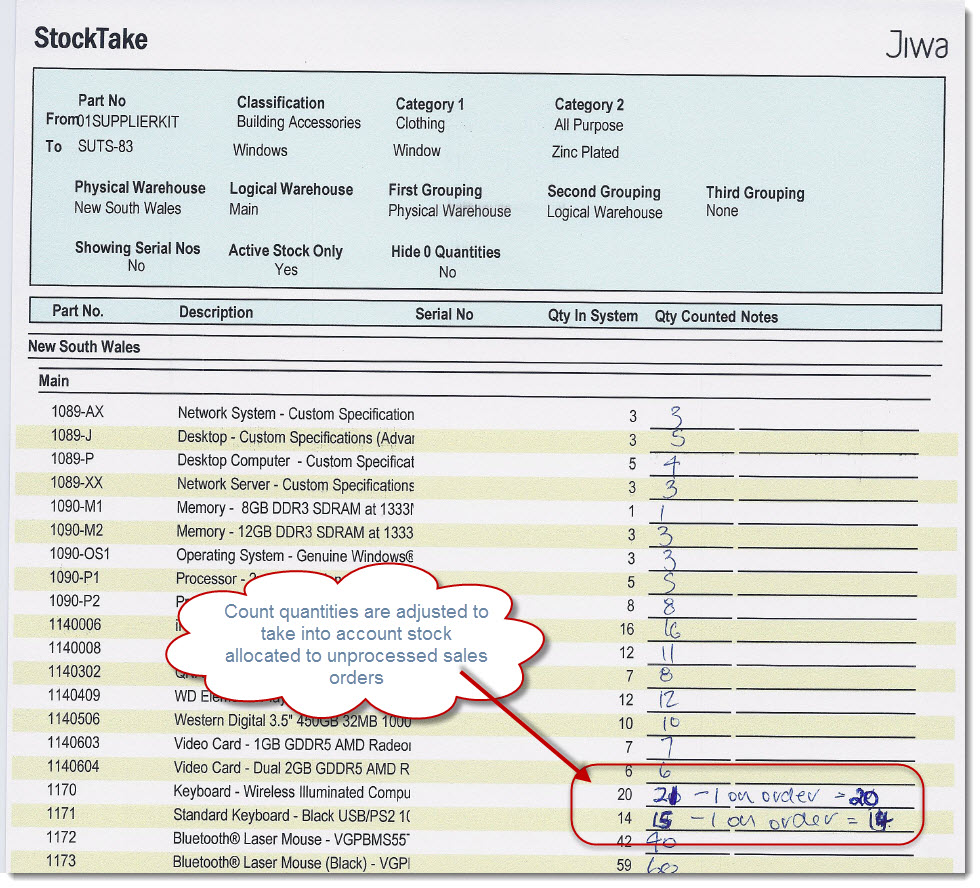Click None under Third Grouping
The height and width of the screenshot is (888, 980).
[x=722, y=211]
